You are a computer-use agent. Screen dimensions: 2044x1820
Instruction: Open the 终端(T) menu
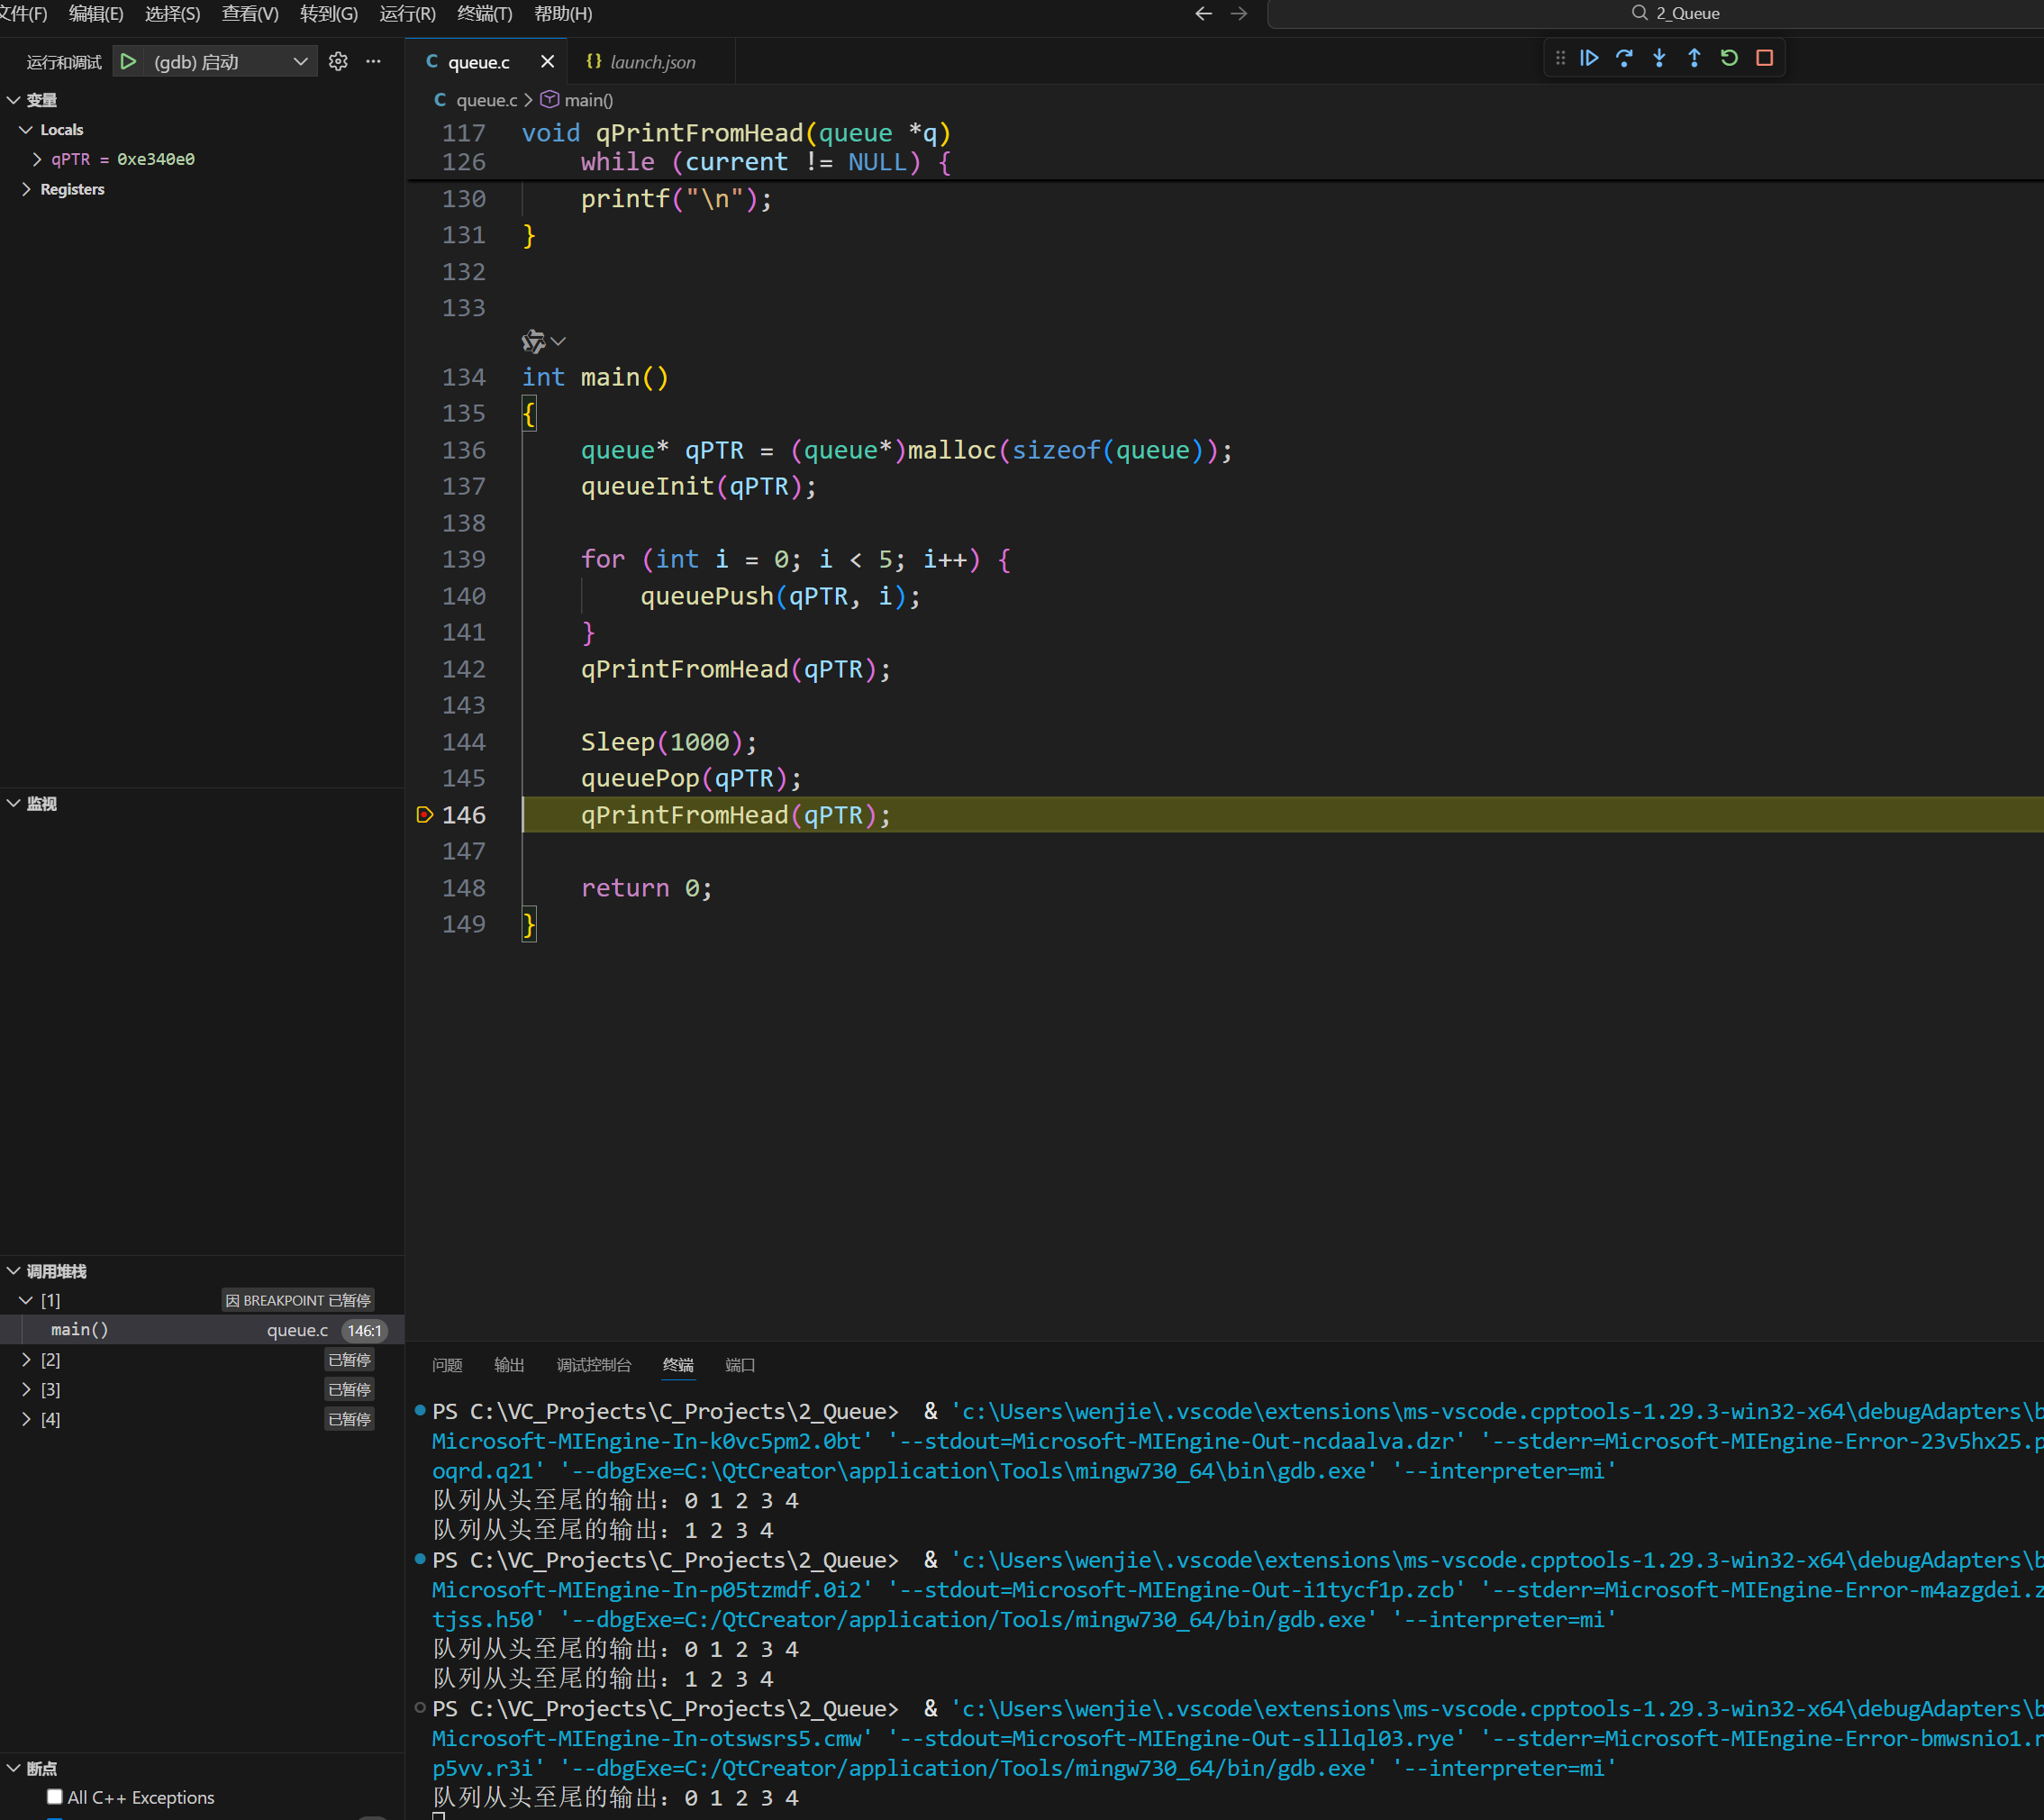(484, 14)
